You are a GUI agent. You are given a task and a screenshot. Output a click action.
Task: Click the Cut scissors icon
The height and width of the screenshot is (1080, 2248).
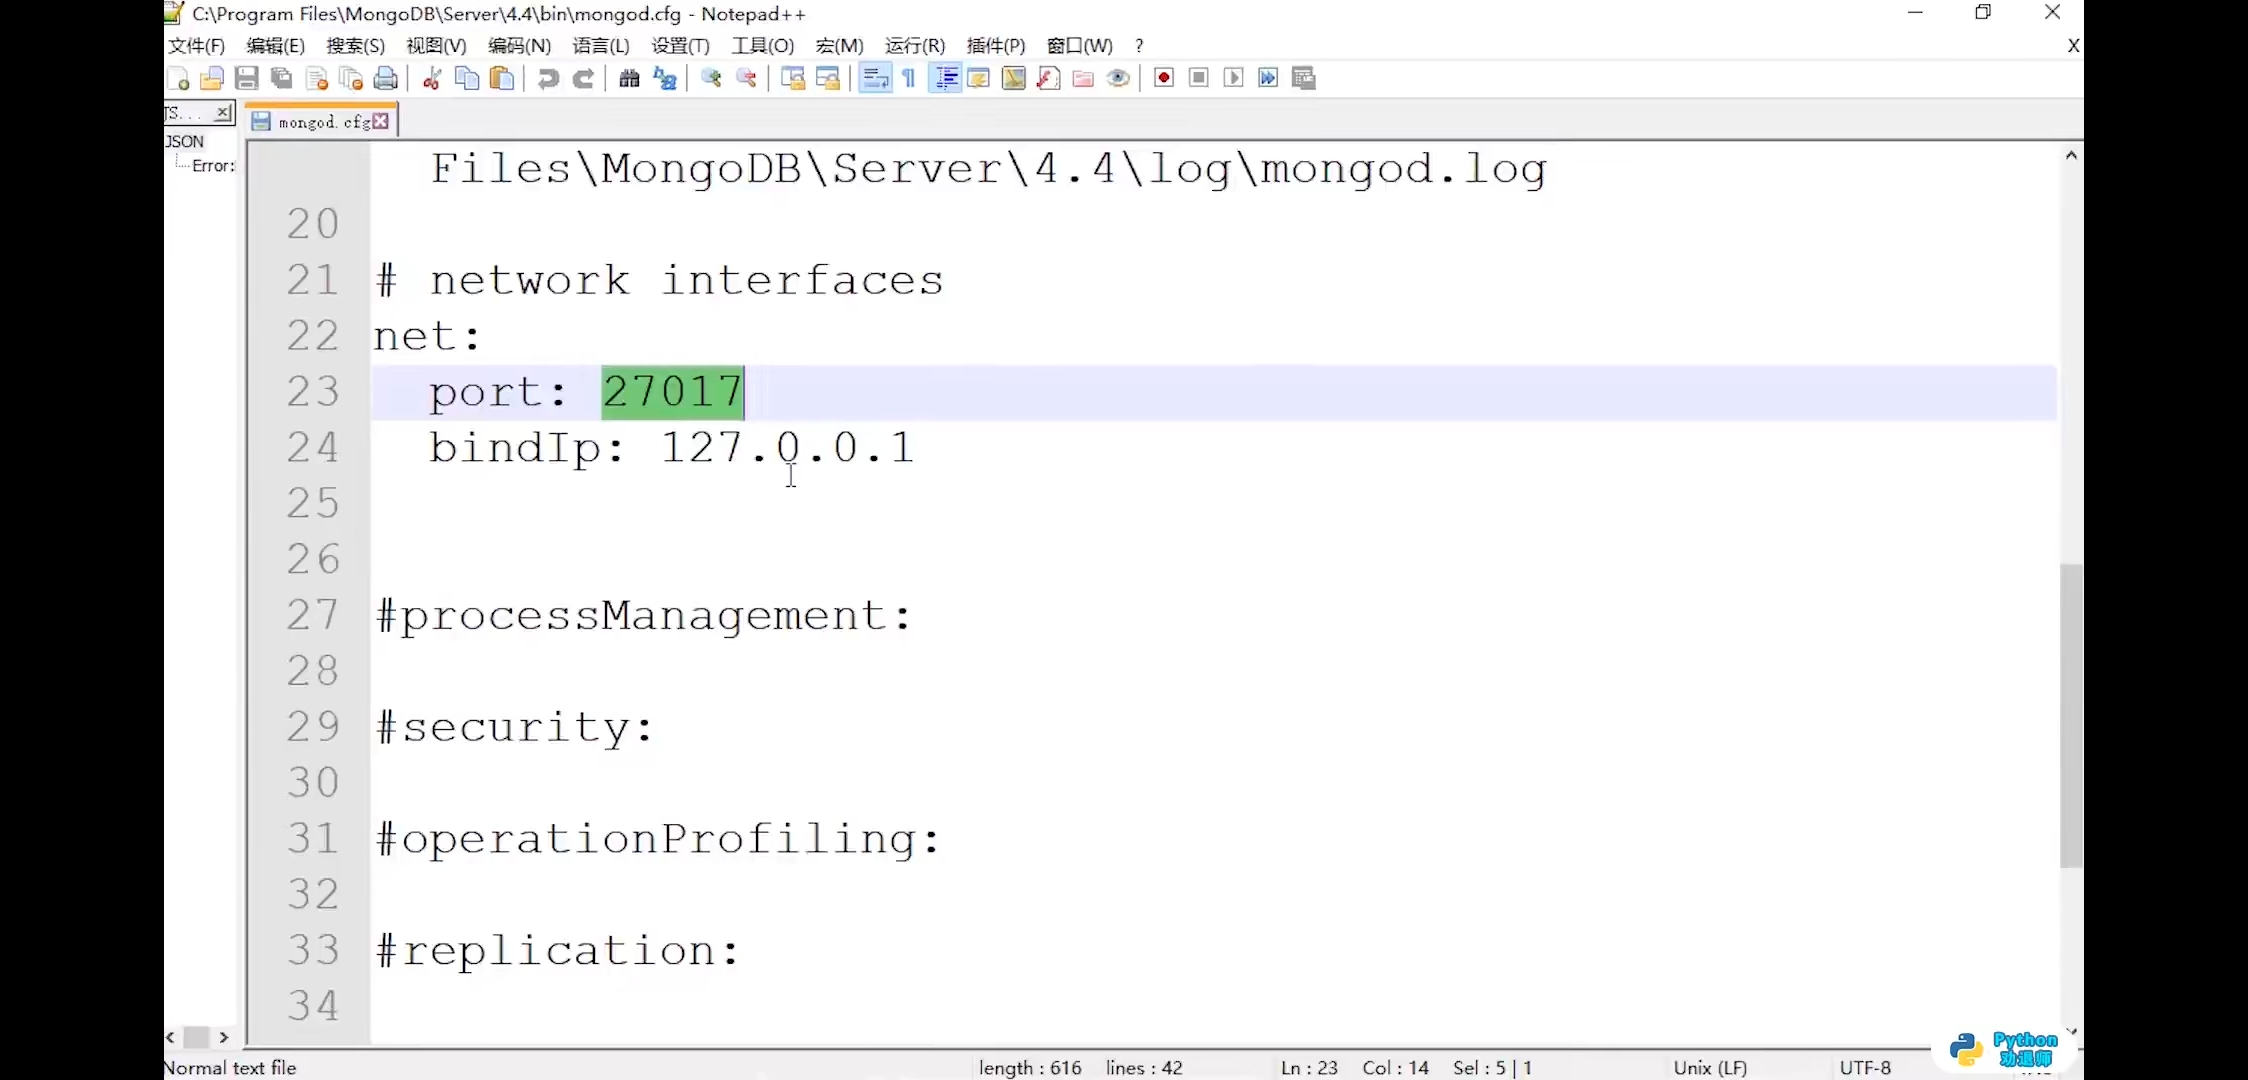click(432, 78)
